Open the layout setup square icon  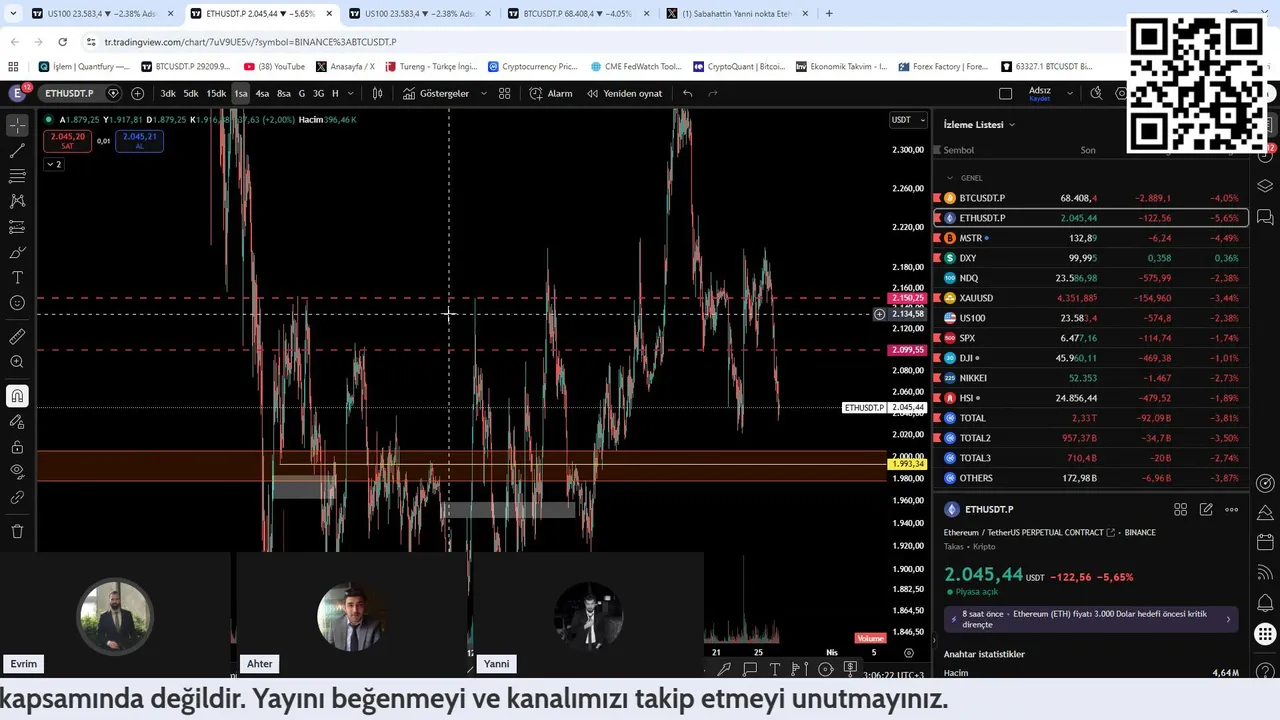(x=1006, y=93)
